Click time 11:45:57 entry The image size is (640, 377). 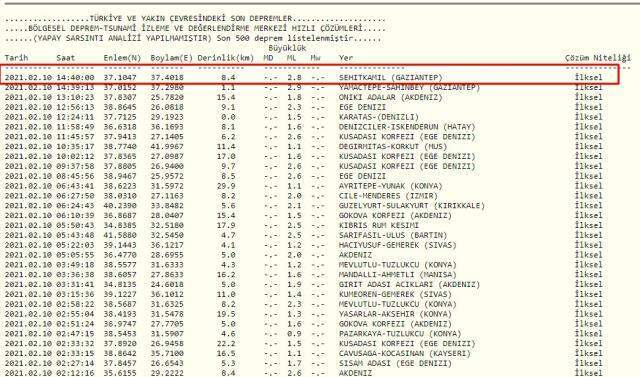75,137
